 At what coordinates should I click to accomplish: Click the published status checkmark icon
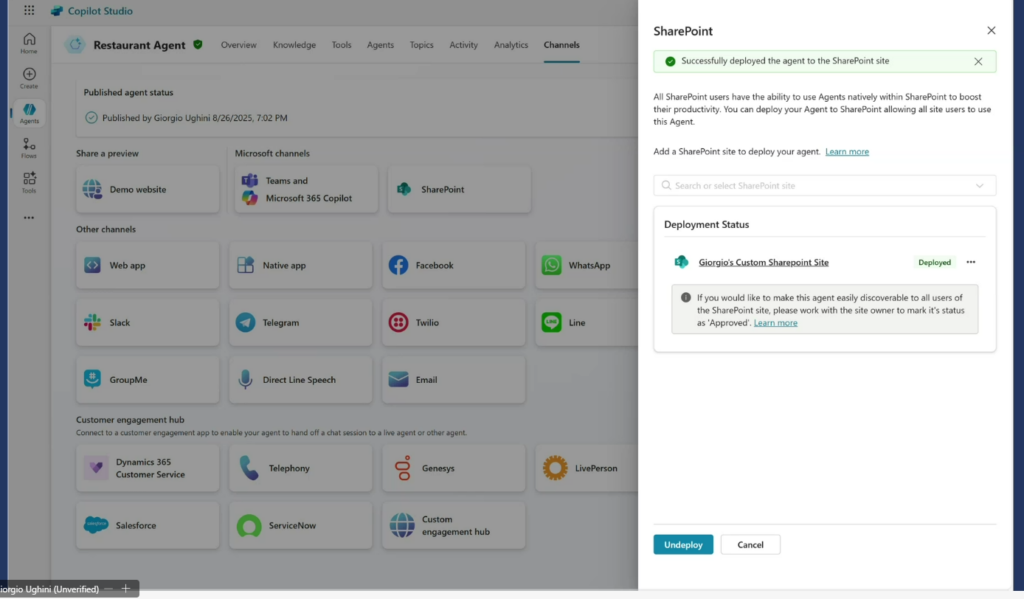(91, 118)
